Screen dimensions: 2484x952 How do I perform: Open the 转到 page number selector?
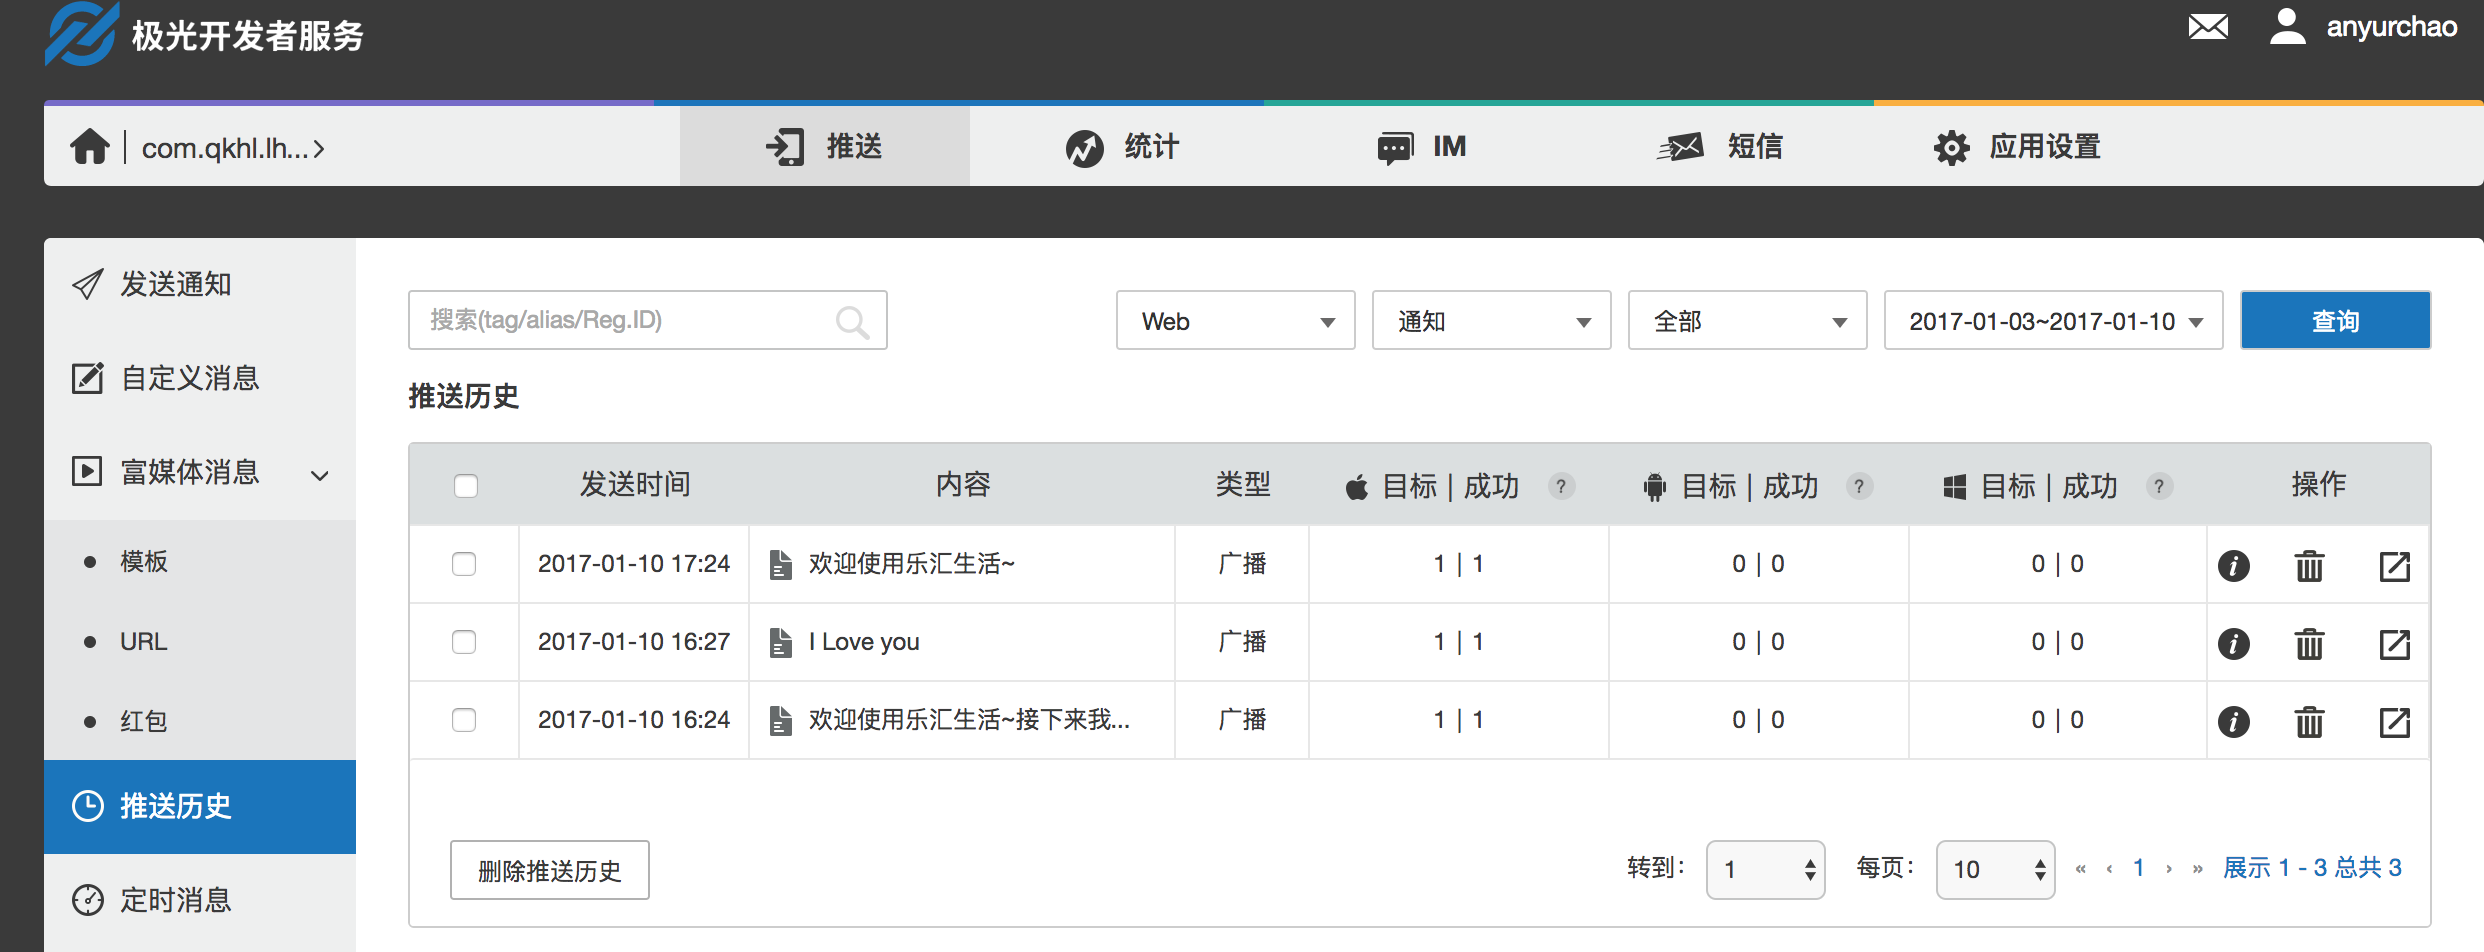1765,870
